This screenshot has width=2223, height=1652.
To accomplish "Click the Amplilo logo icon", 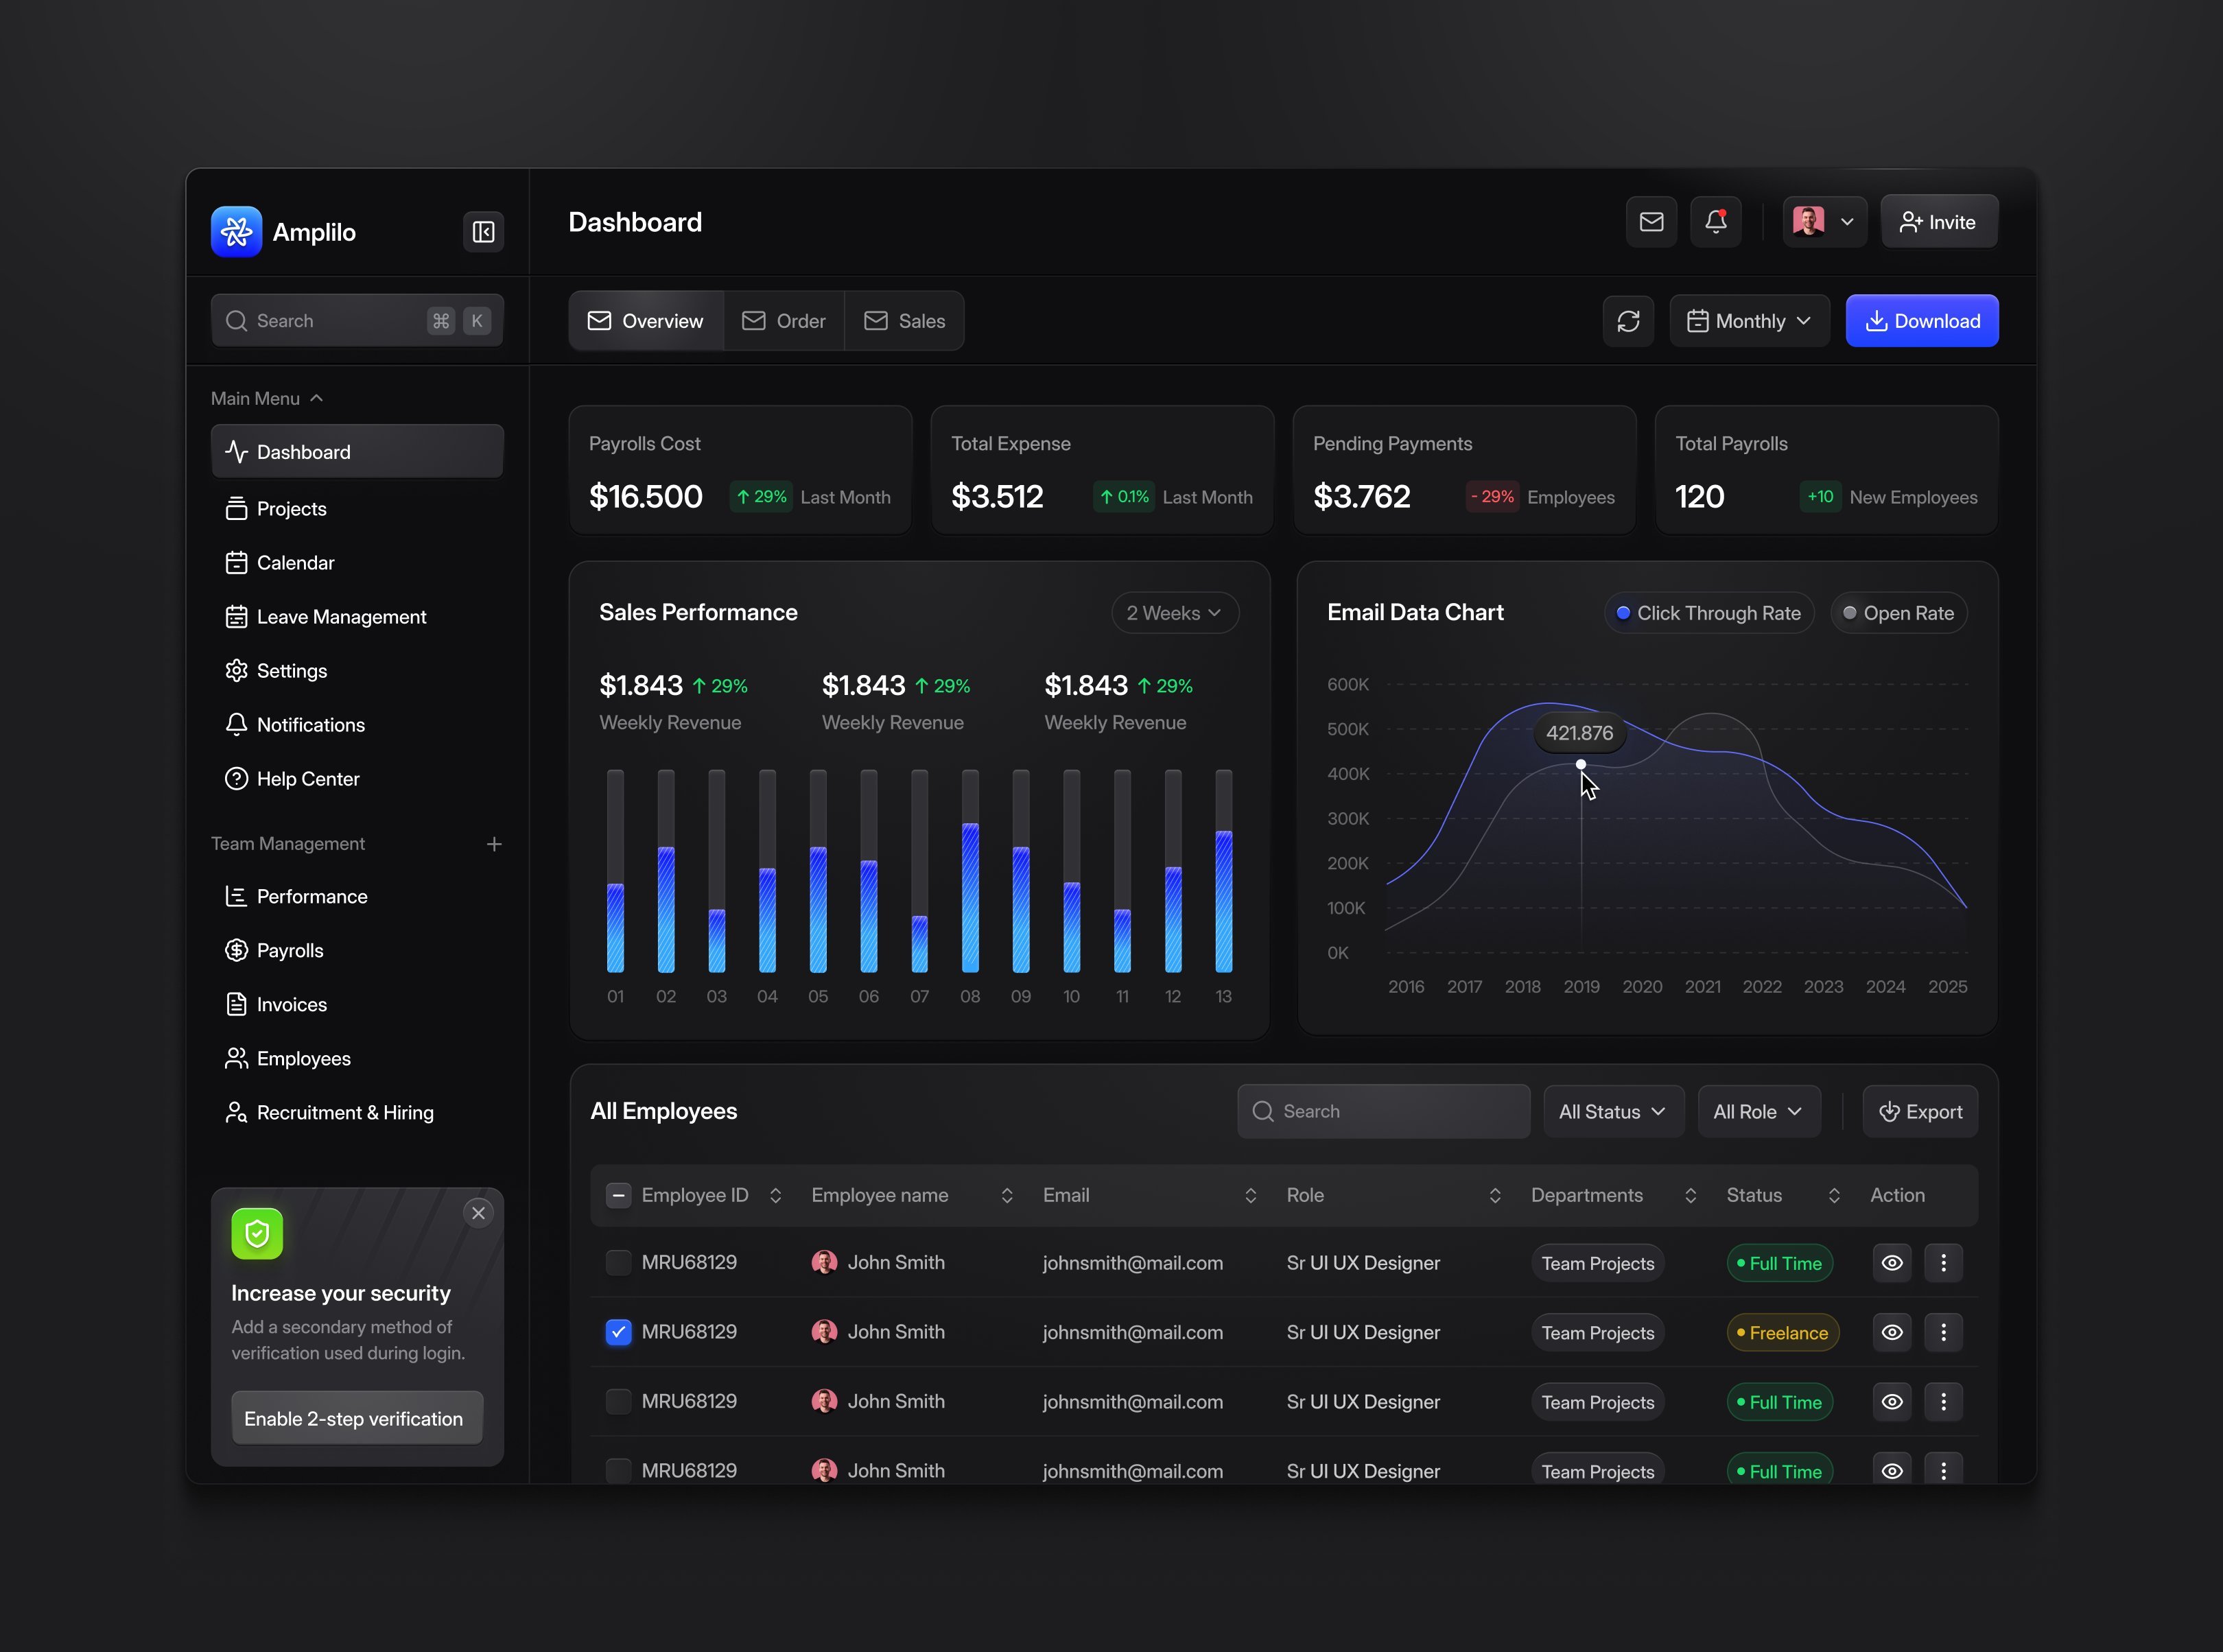I will (237, 232).
